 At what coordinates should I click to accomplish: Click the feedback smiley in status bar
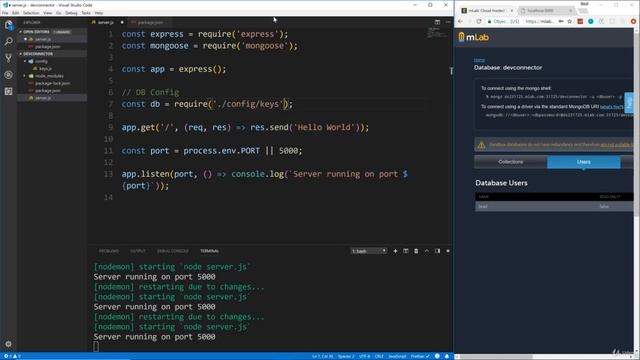pos(437,356)
